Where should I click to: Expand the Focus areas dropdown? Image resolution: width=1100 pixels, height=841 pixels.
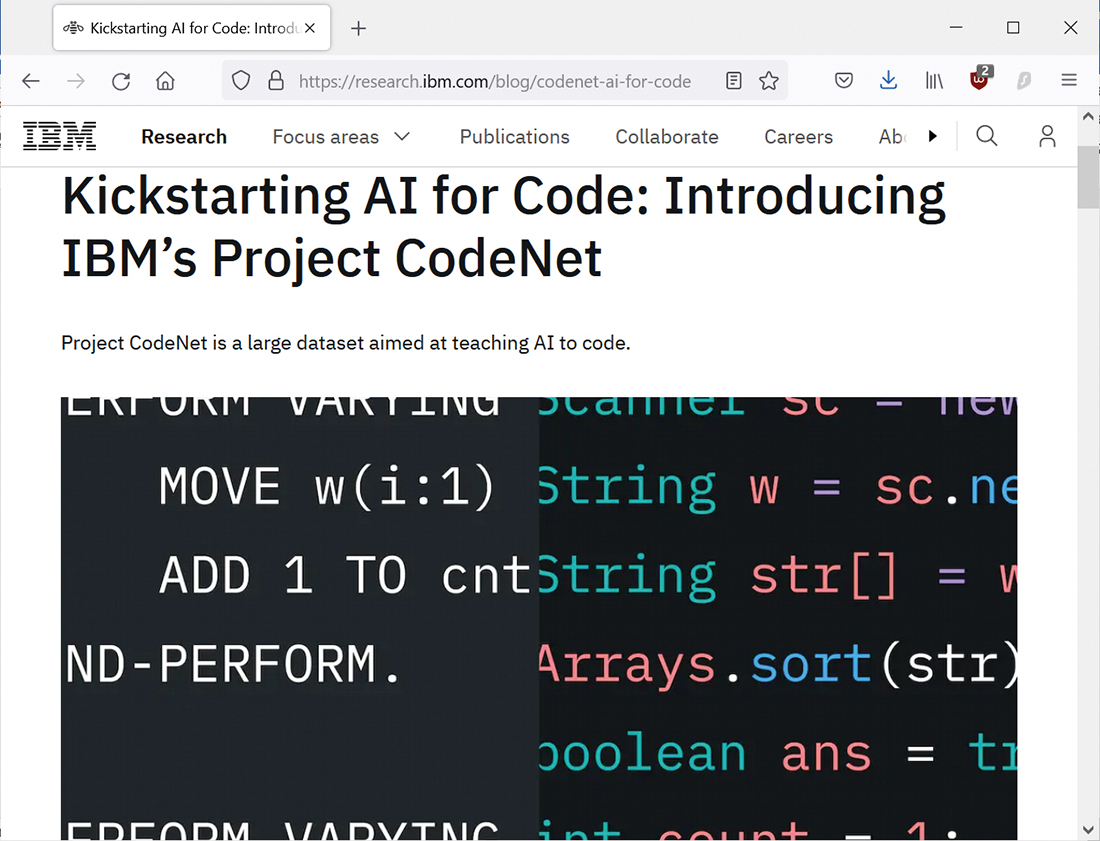click(x=342, y=137)
